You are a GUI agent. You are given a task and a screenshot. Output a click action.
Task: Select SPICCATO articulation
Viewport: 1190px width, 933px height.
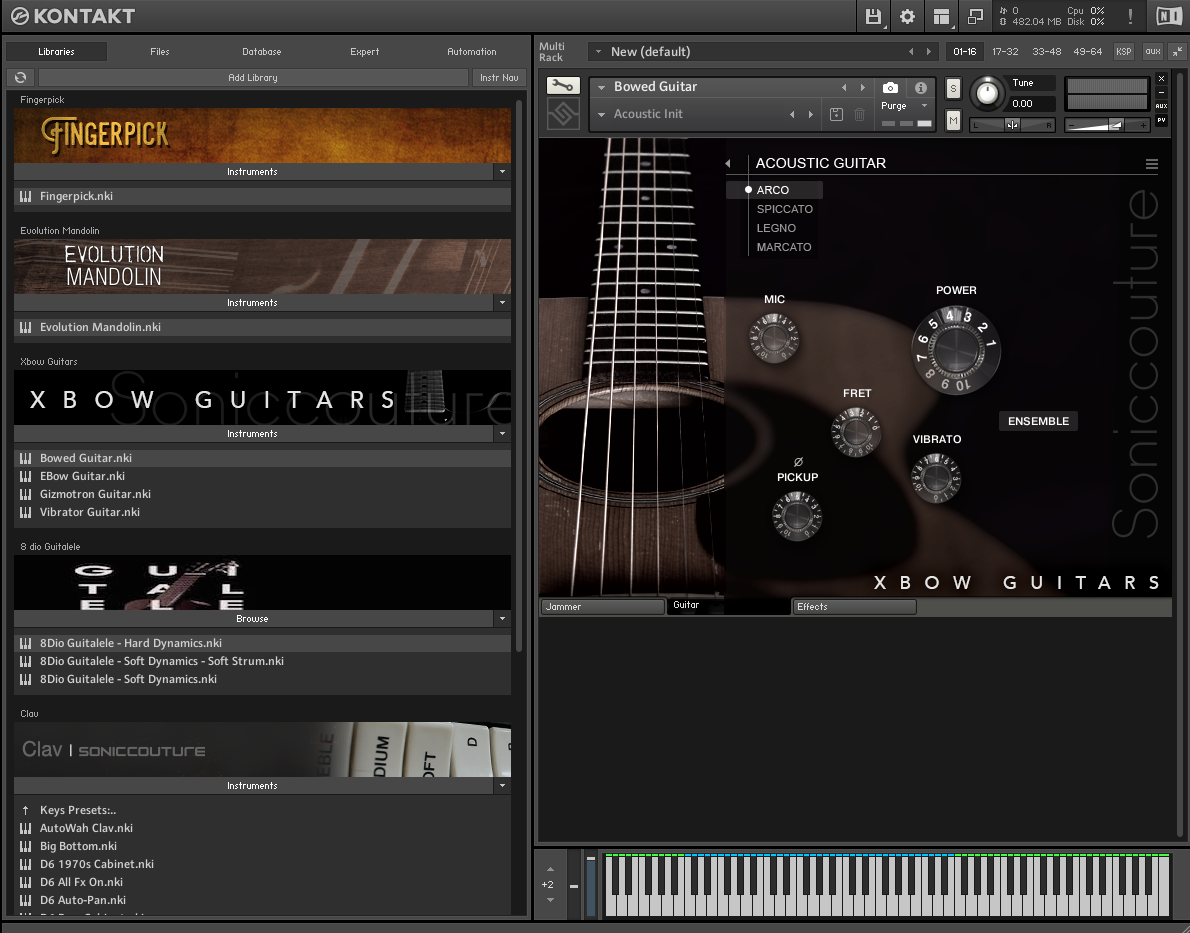point(785,209)
